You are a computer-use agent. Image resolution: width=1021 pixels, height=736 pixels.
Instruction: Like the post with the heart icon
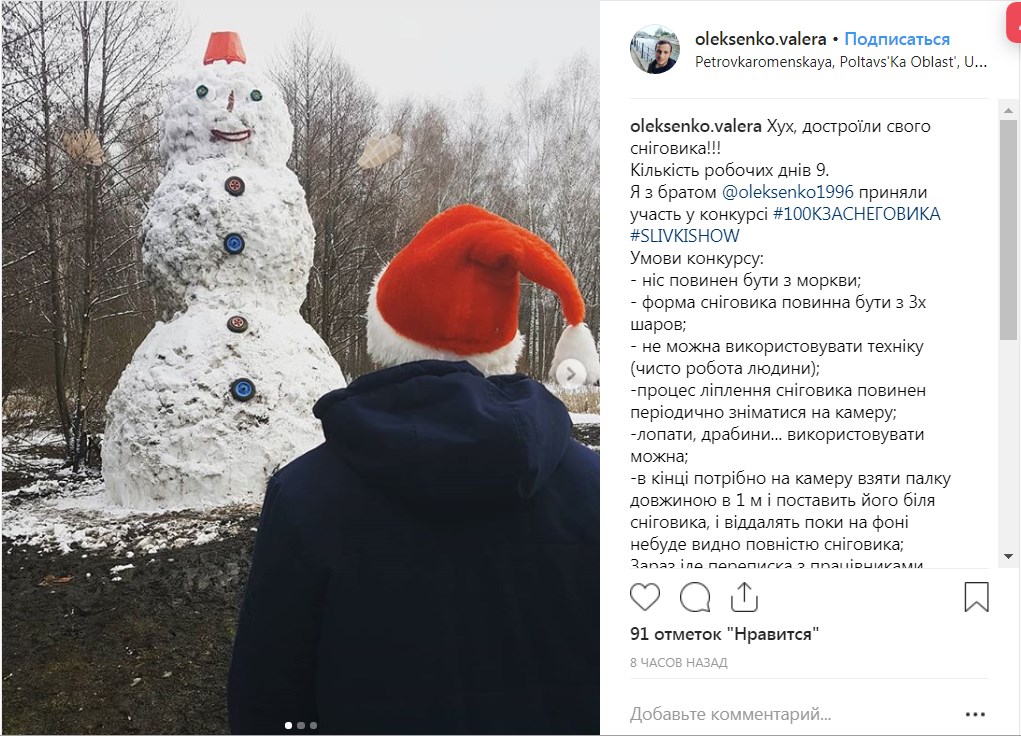pos(645,597)
